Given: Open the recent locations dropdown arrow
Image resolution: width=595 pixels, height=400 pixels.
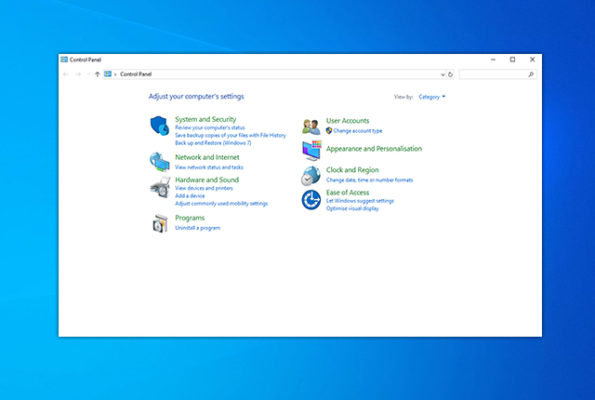Looking at the screenshot, I should click(88, 74).
